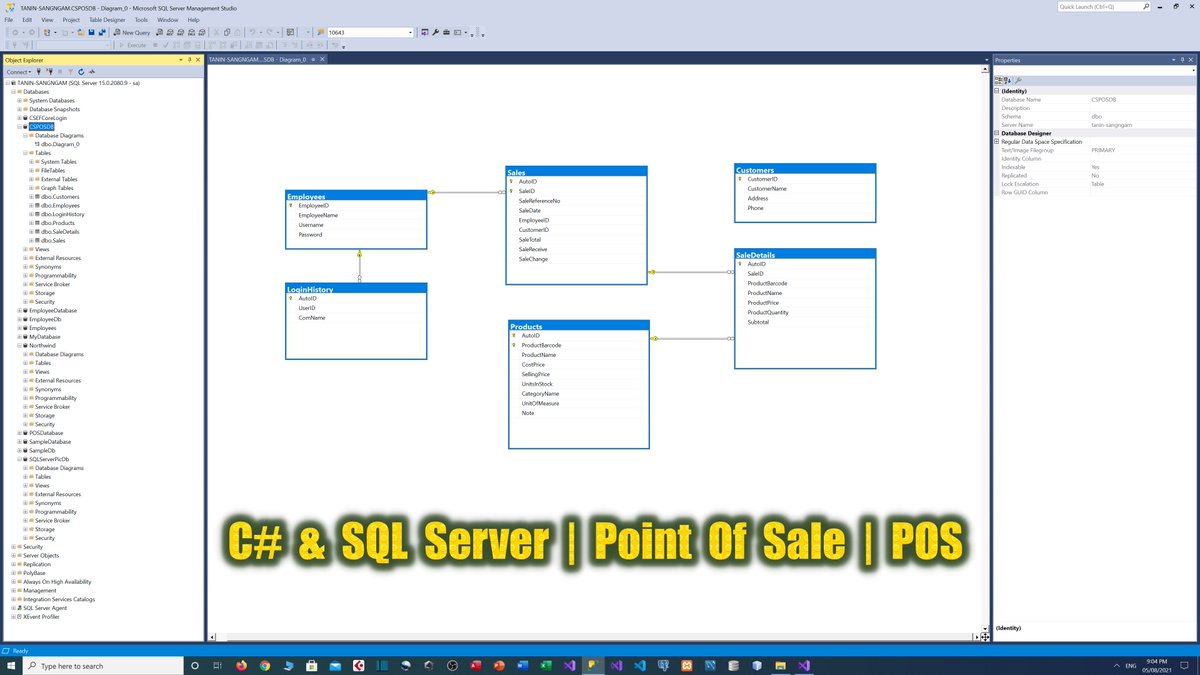Image resolution: width=1200 pixels, height=675 pixels.
Task: Expand the SQL Server Agent node
Action: pyautogui.click(x=13, y=608)
